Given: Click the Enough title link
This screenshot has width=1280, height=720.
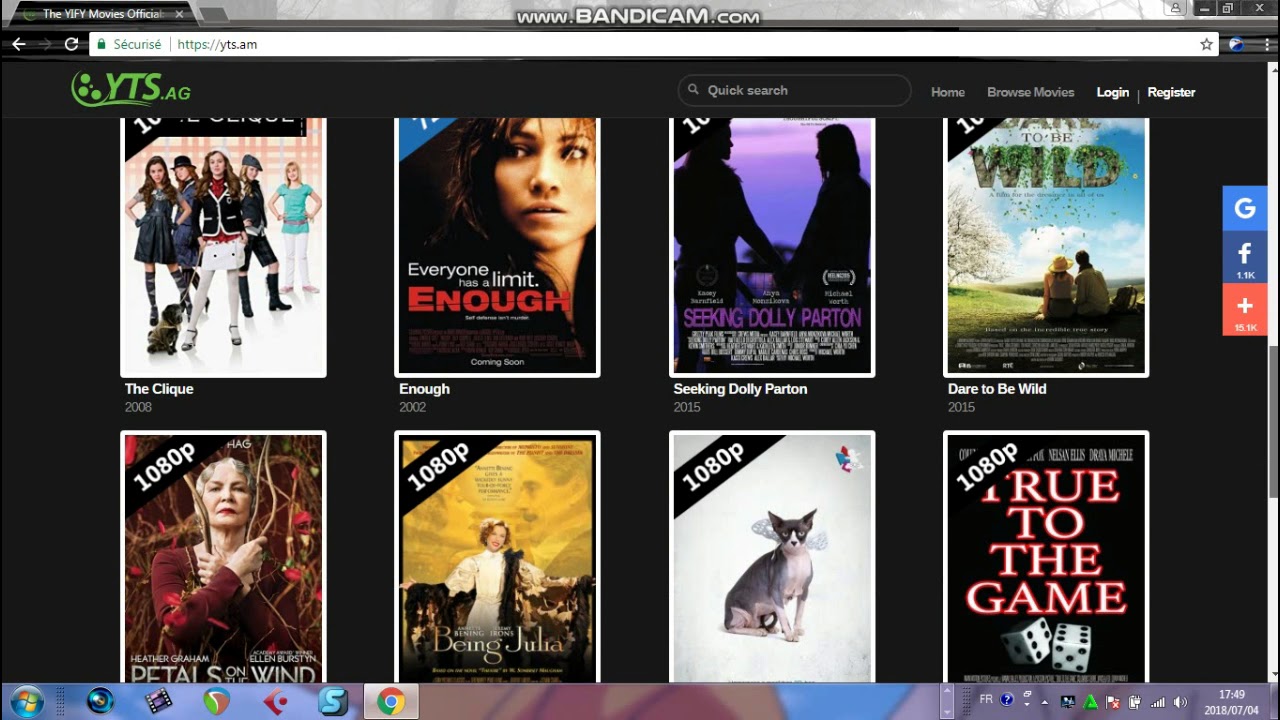Looking at the screenshot, I should pos(424,389).
